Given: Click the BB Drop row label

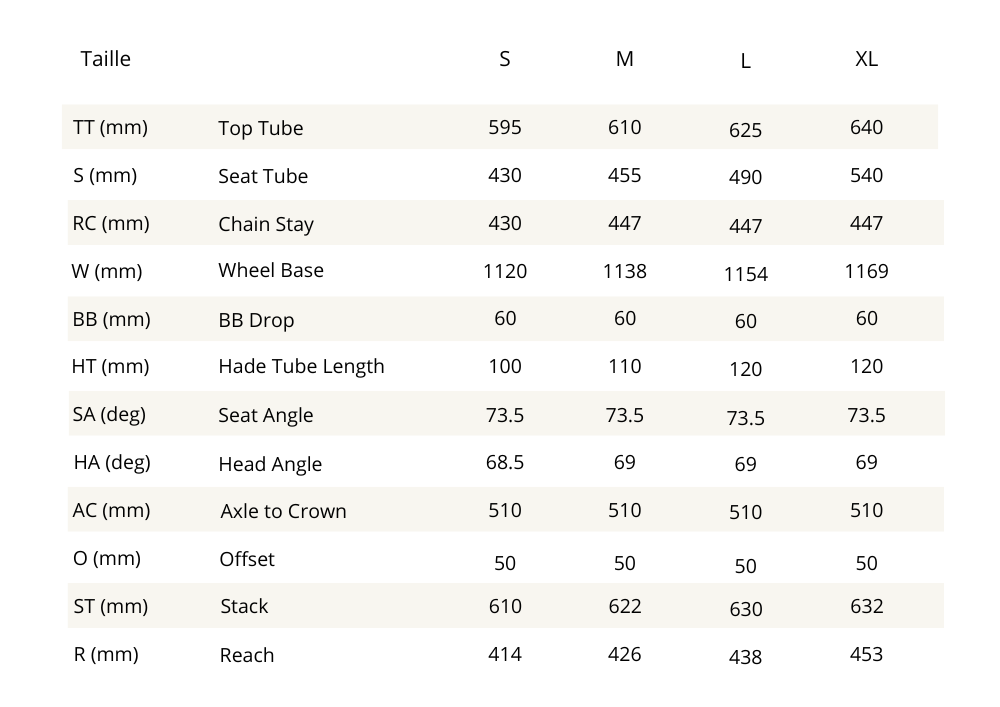Looking at the screenshot, I should click(x=256, y=321).
